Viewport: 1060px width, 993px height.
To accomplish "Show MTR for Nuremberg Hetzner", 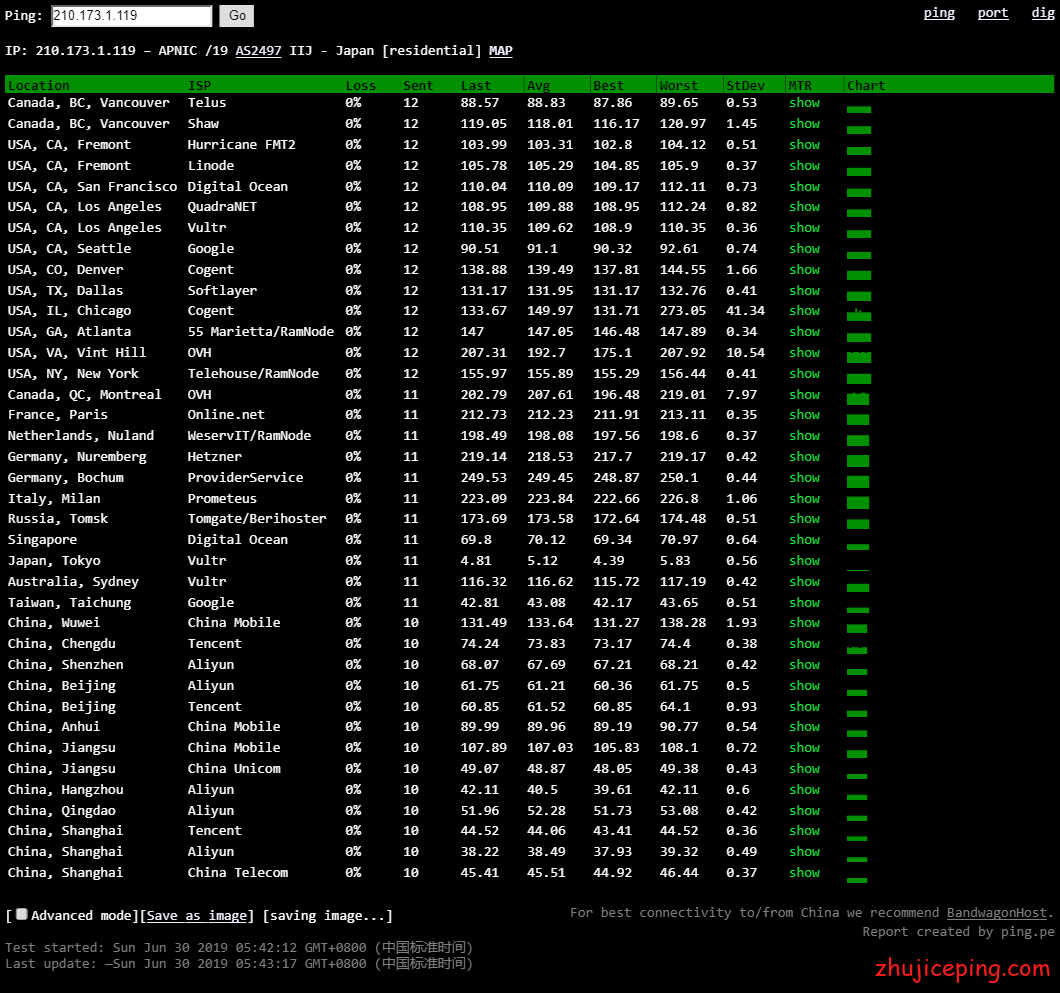I will [x=804, y=457].
